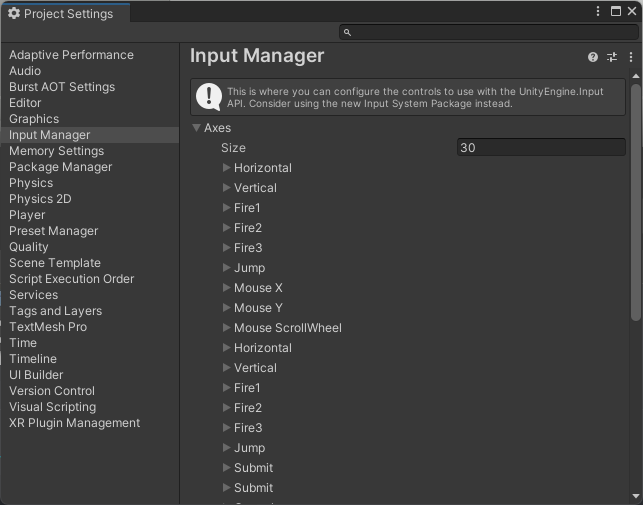Open the Graphics settings category
This screenshot has height=505, width=643.
[34, 119]
